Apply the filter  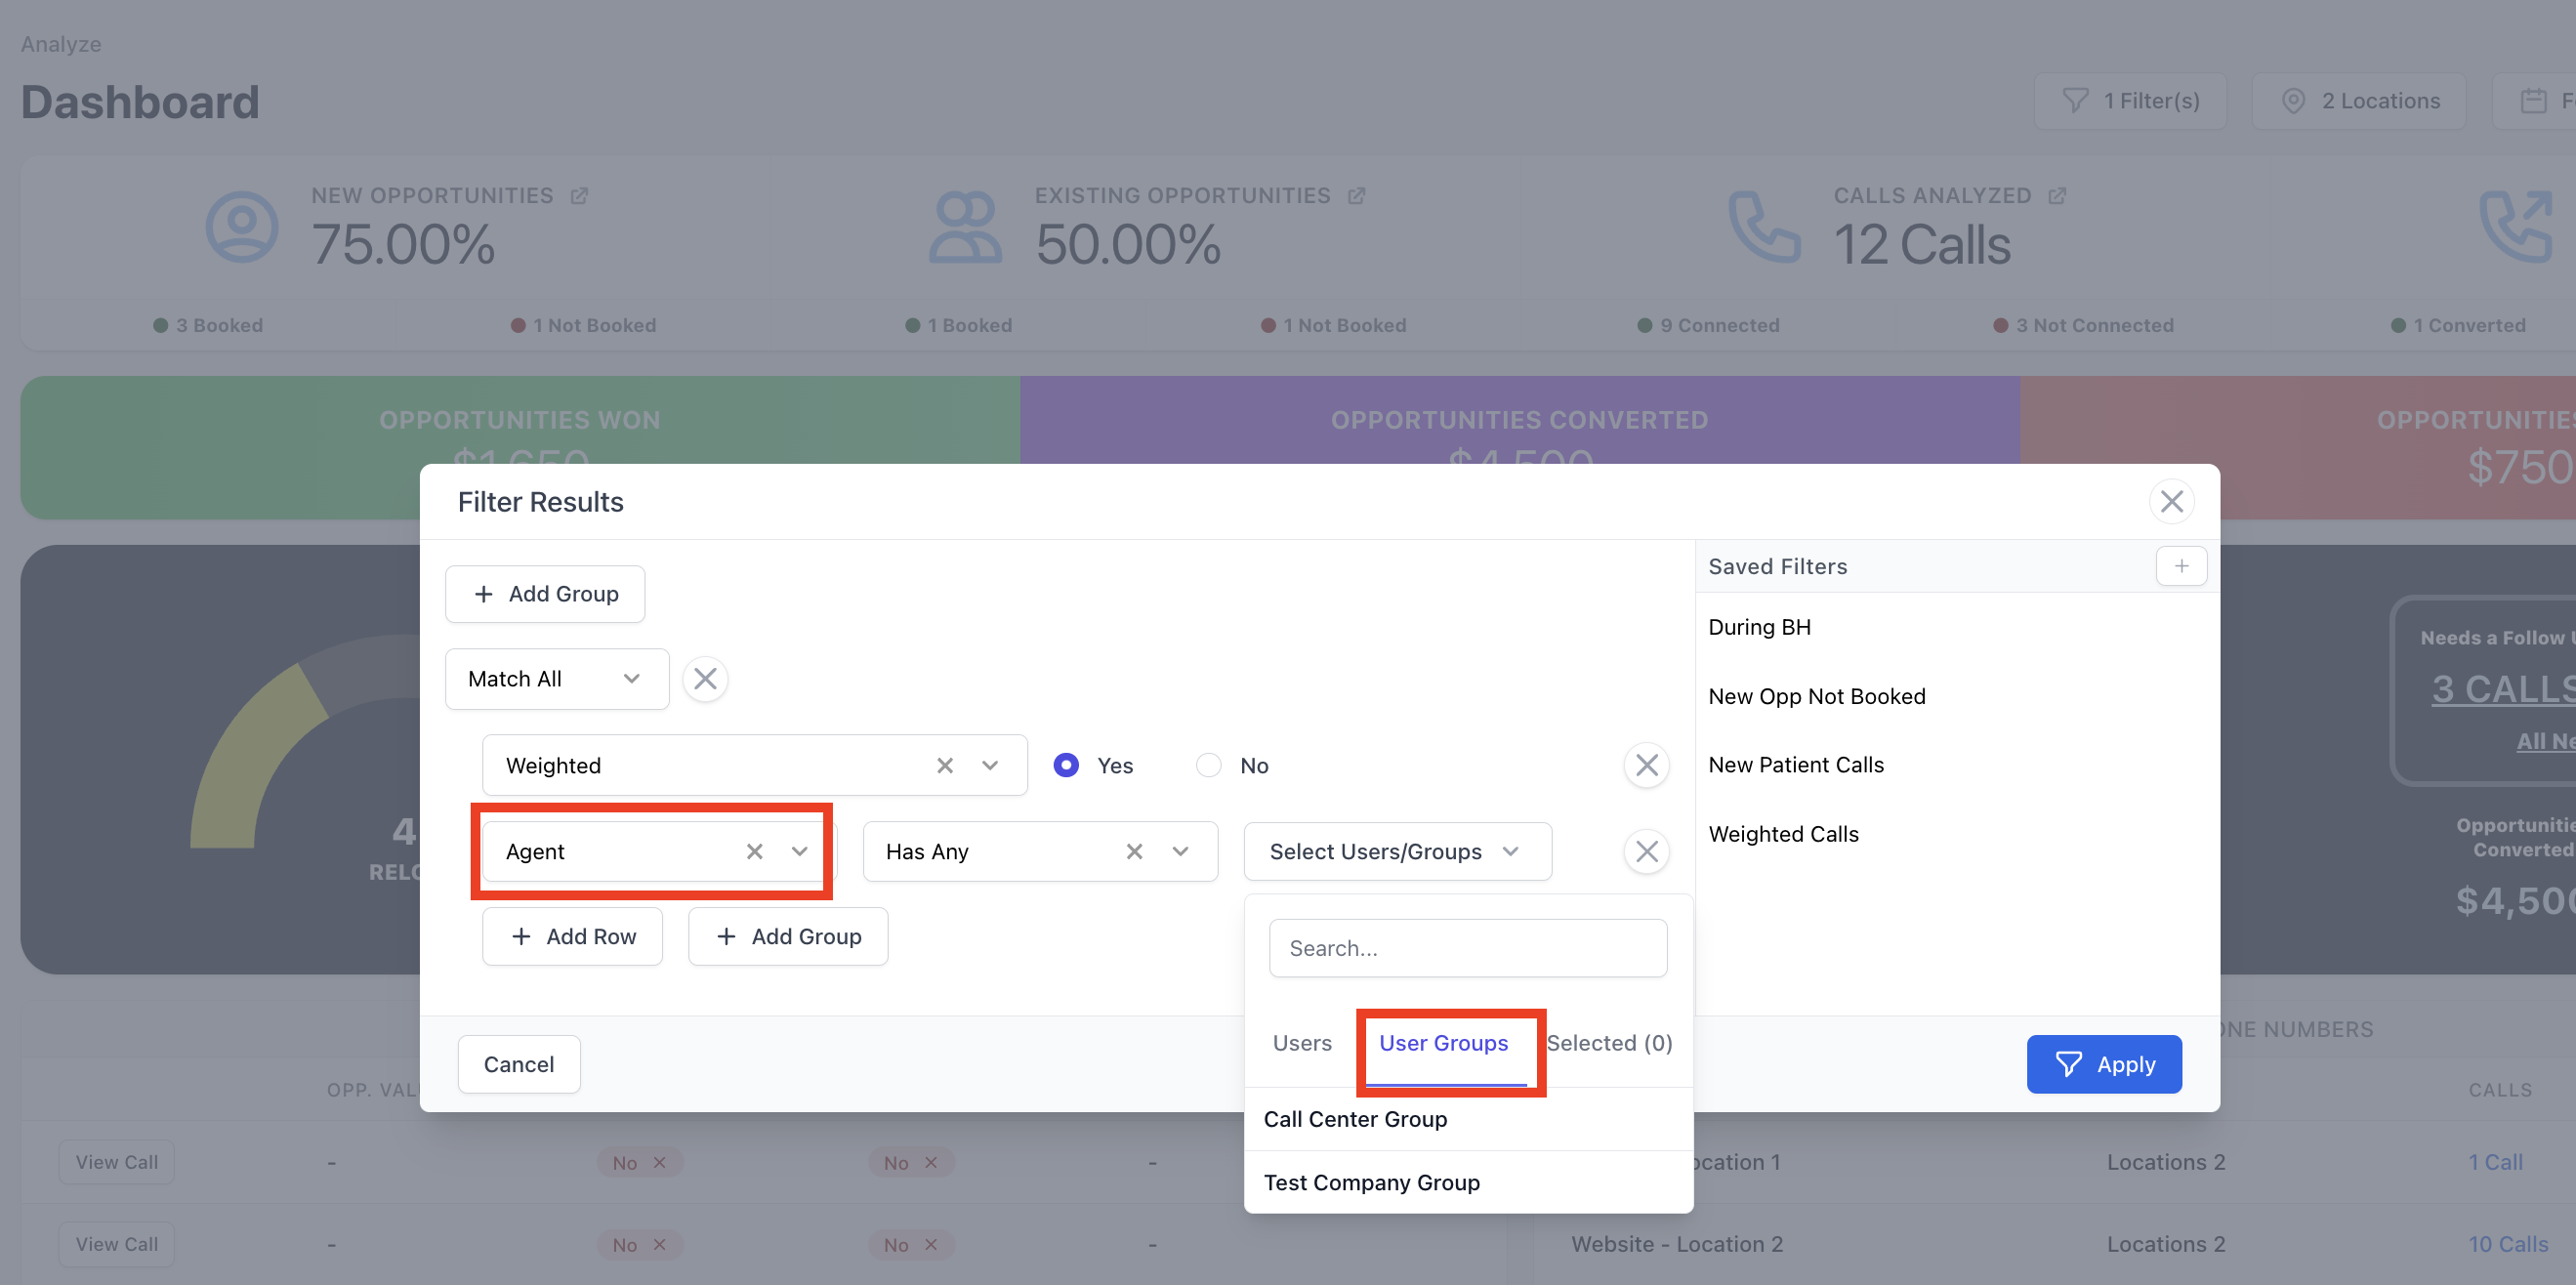point(2104,1064)
